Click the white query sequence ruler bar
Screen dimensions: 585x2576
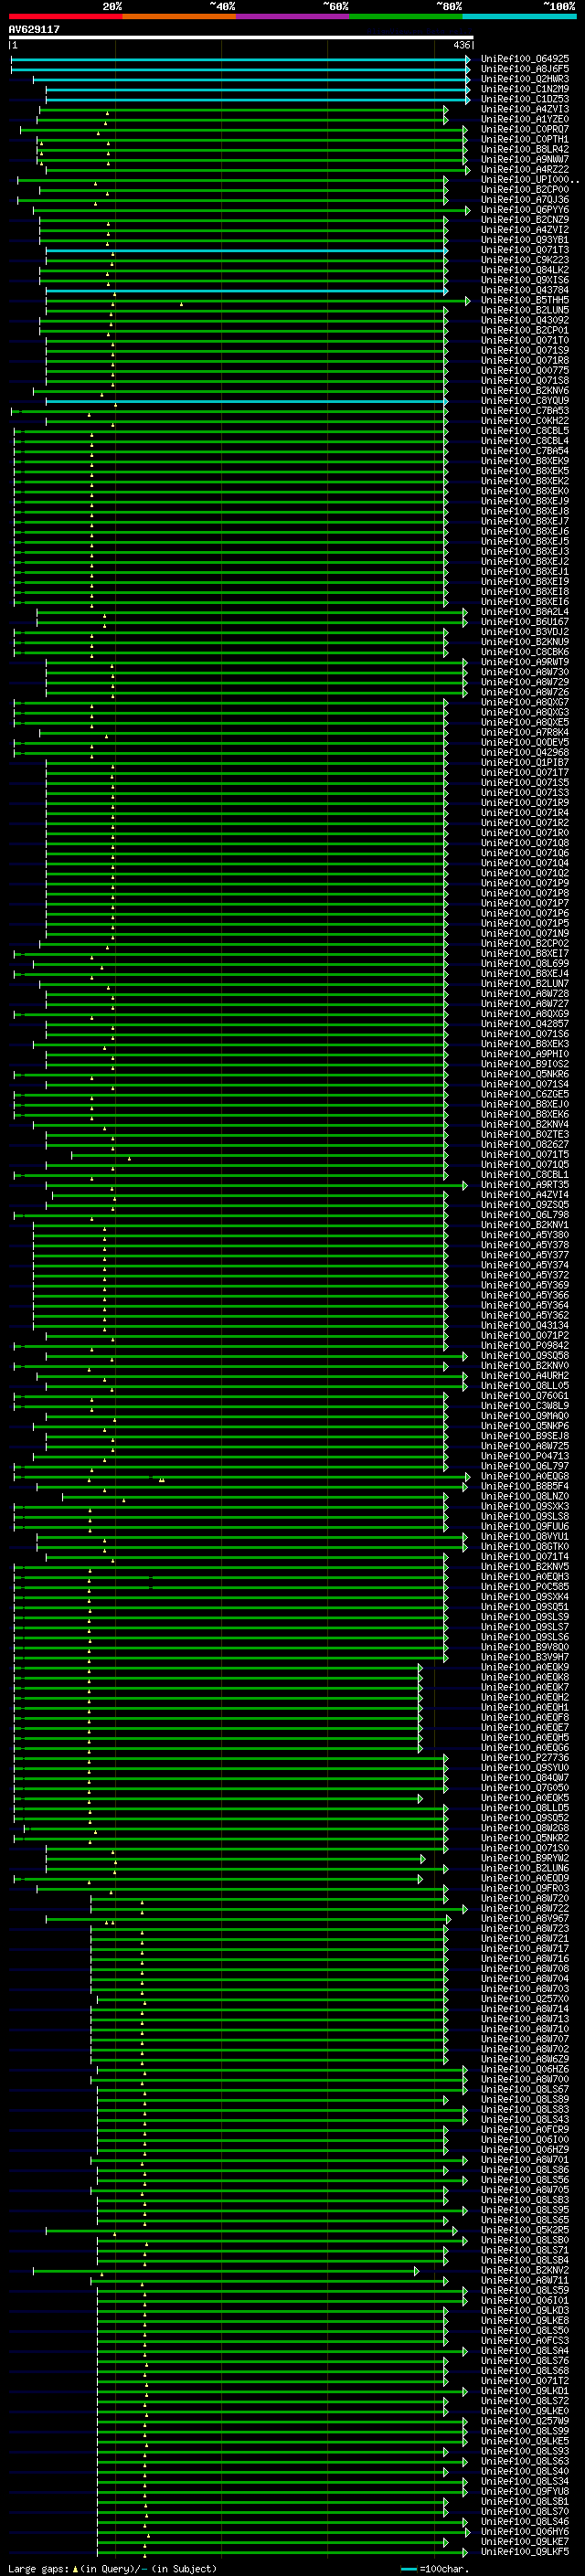point(241,38)
